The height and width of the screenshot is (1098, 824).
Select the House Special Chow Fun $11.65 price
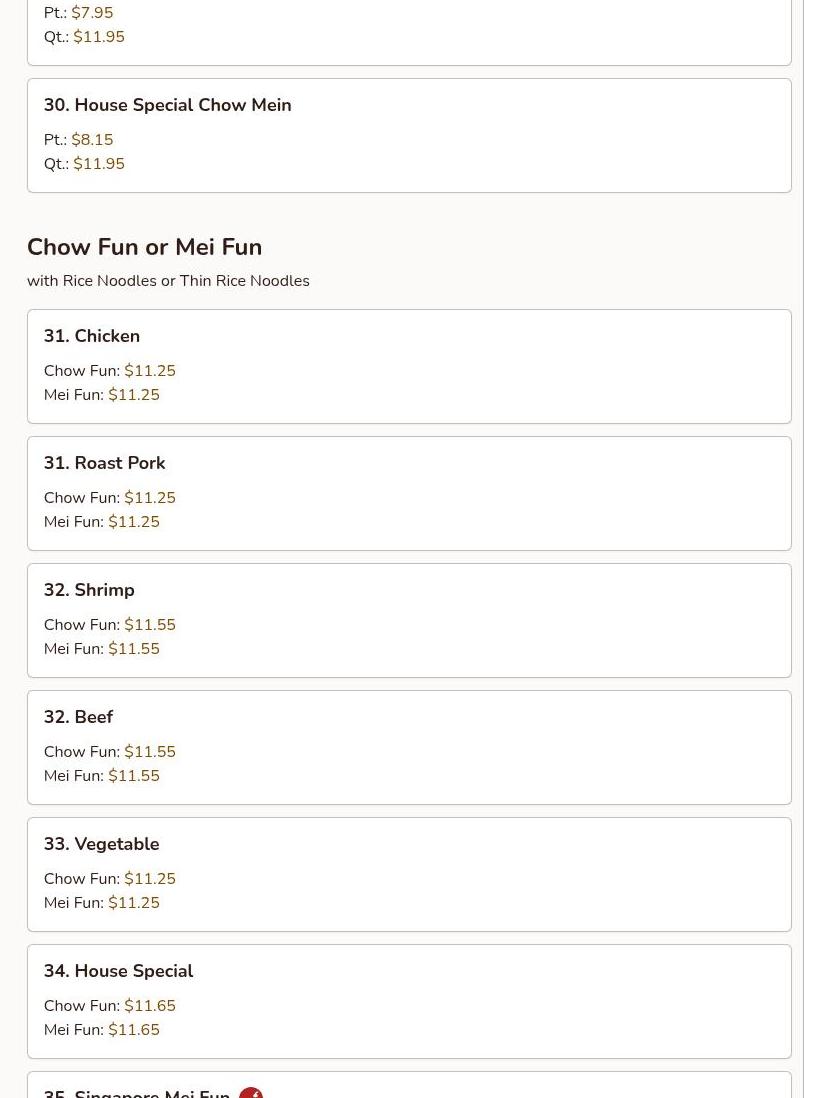click(149, 1006)
